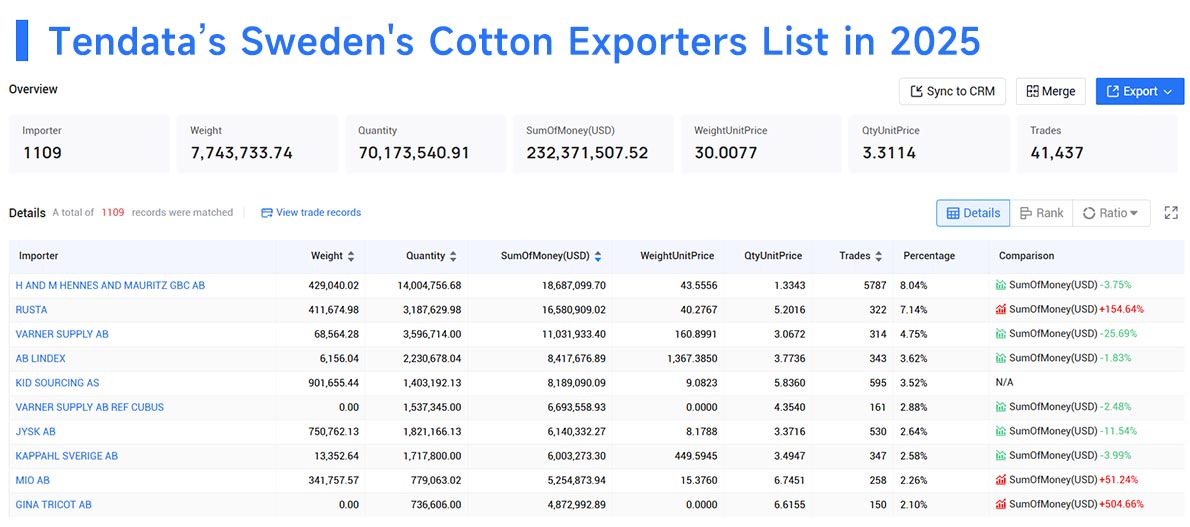The width and height of the screenshot is (1190, 527).
Task: Click the comparison chart icon in JYSK AB row
Action: pyautogui.click(x=1001, y=431)
